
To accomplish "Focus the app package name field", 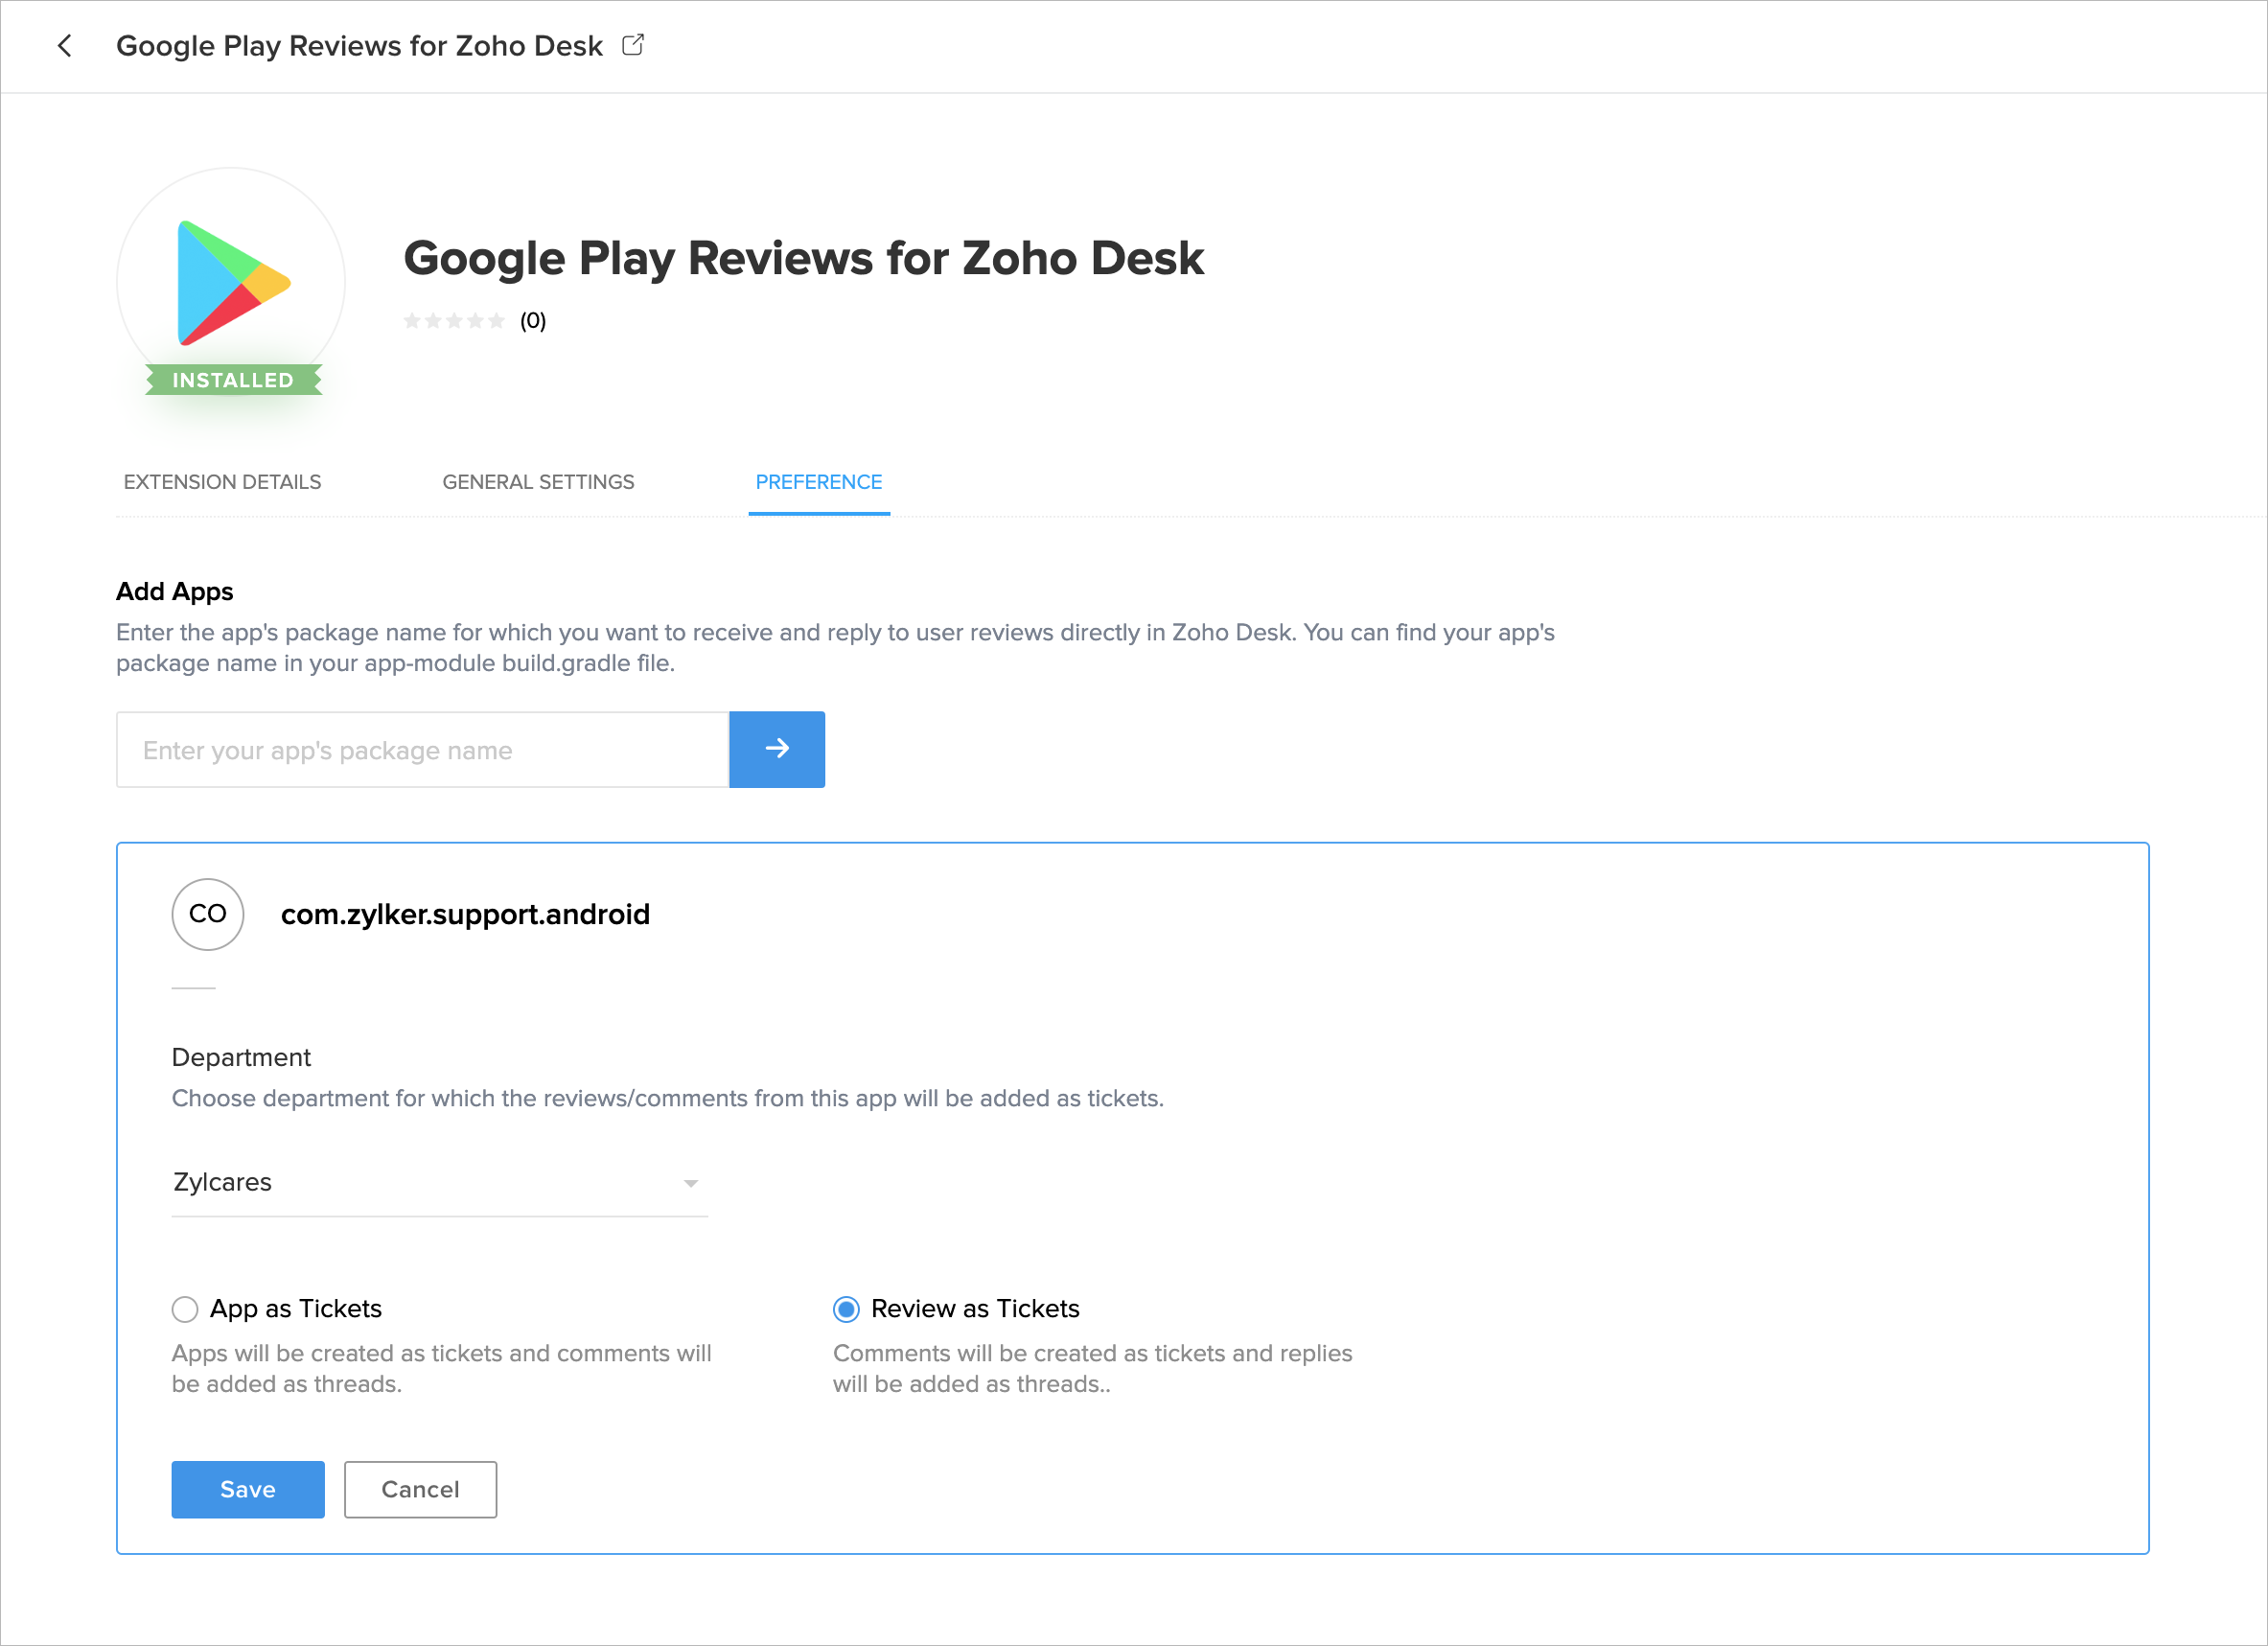I will [422, 750].
